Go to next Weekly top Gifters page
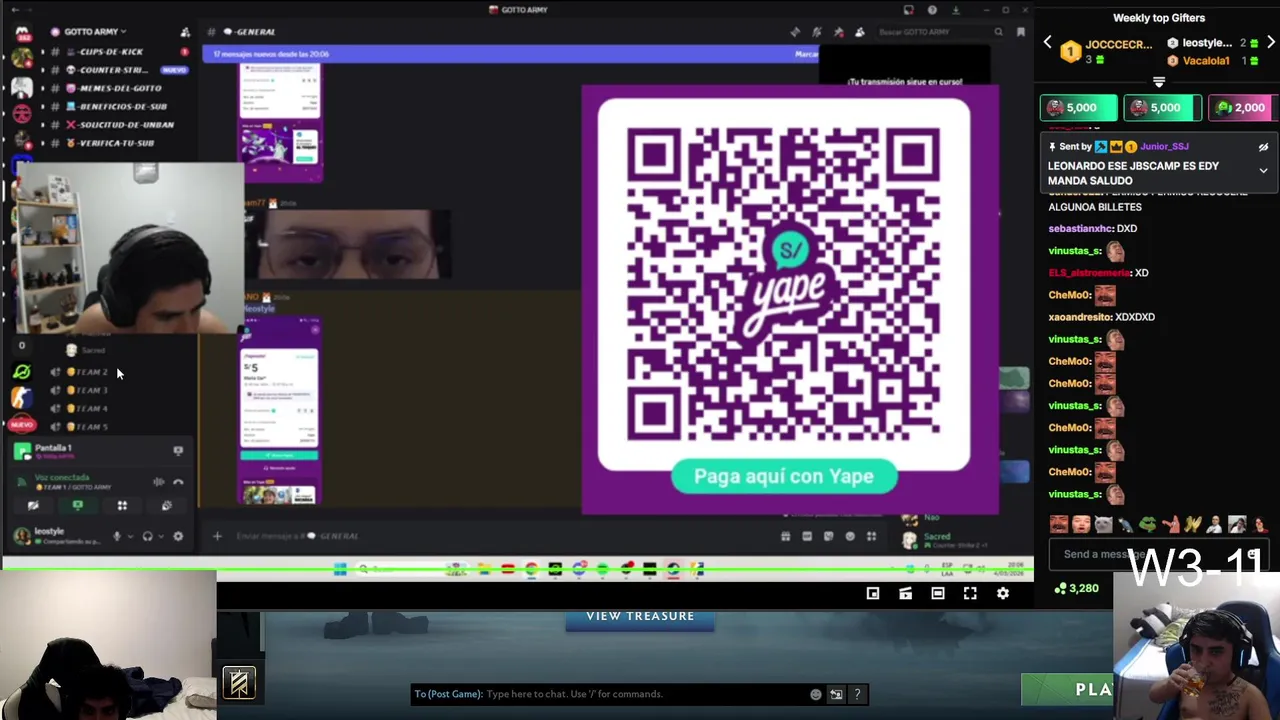 pos(1271,43)
